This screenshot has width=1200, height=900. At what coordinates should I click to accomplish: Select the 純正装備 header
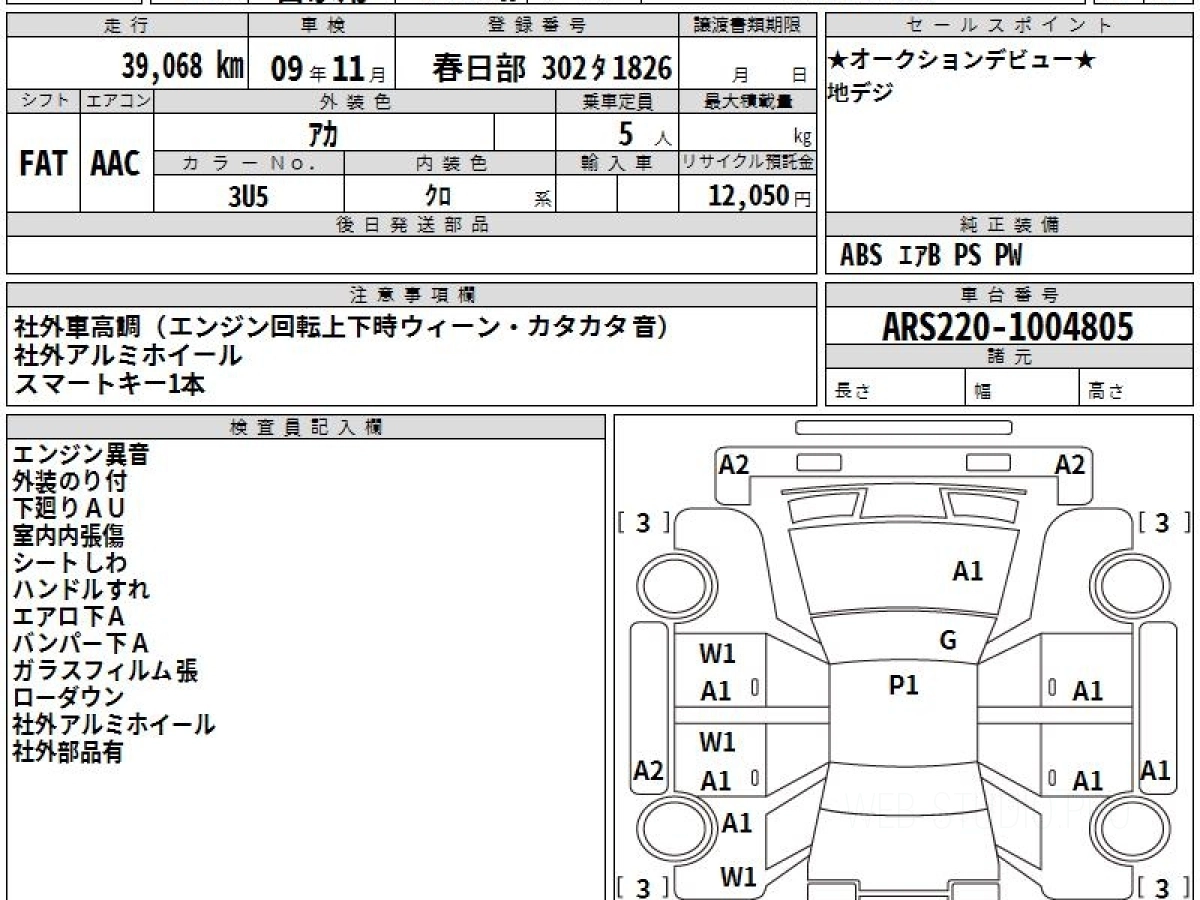pos(1009,225)
